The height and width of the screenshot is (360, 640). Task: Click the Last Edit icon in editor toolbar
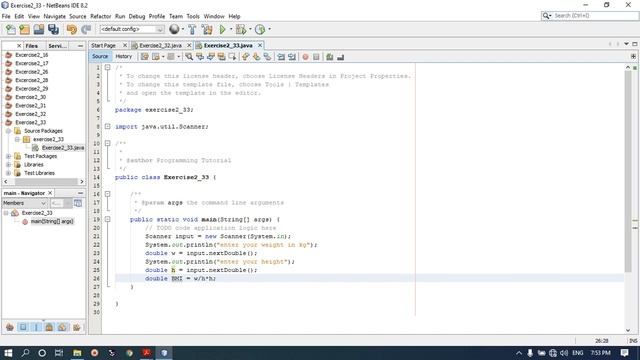(x=144, y=57)
